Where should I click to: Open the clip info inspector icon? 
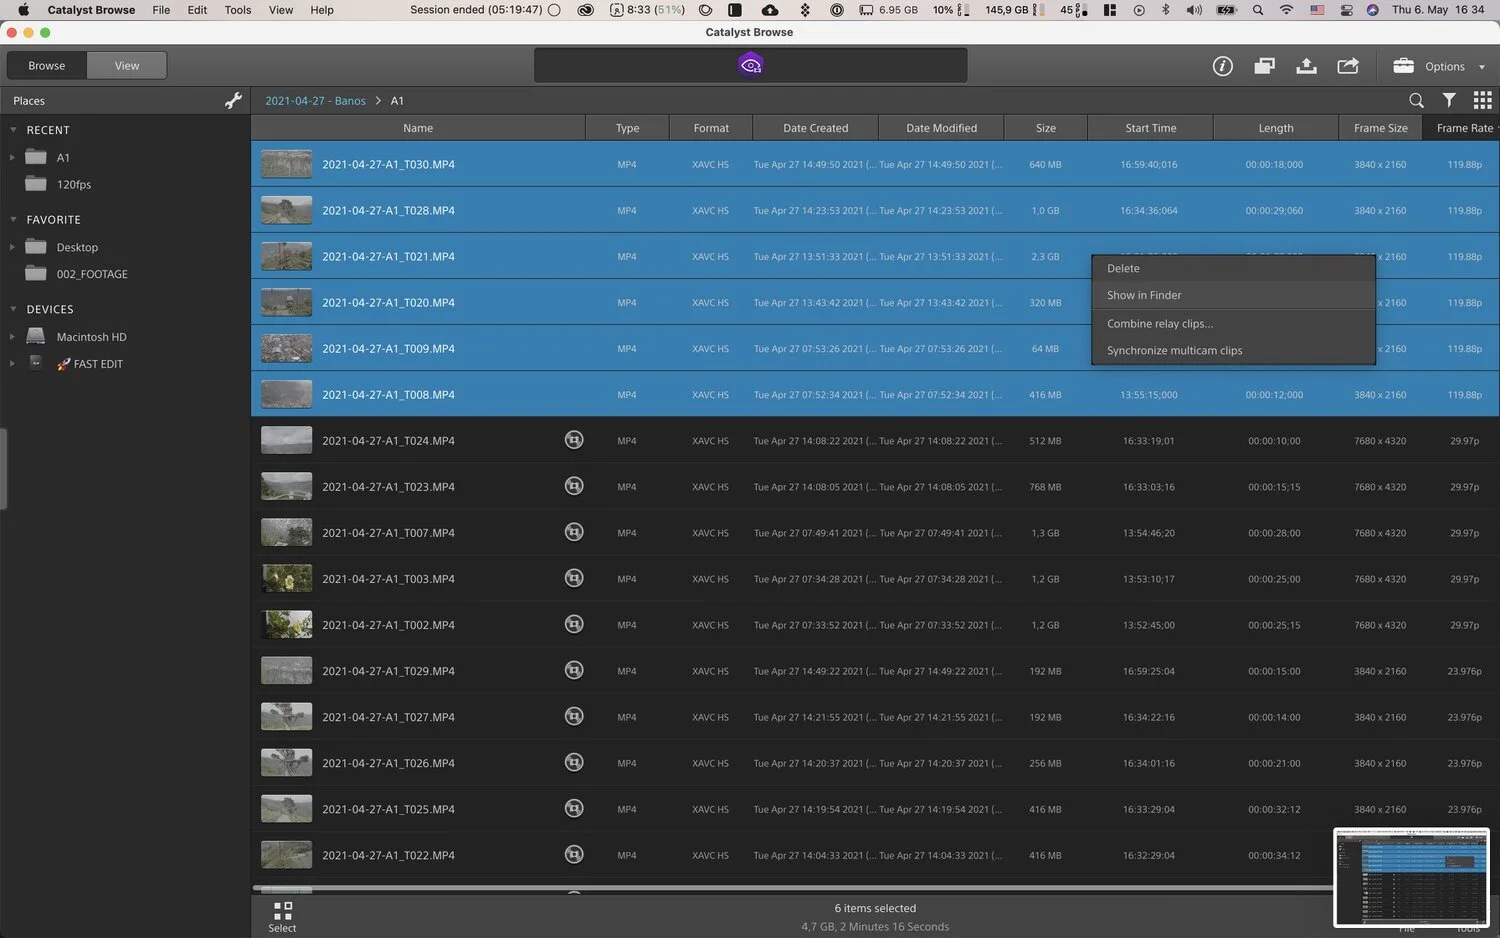tap(1222, 66)
